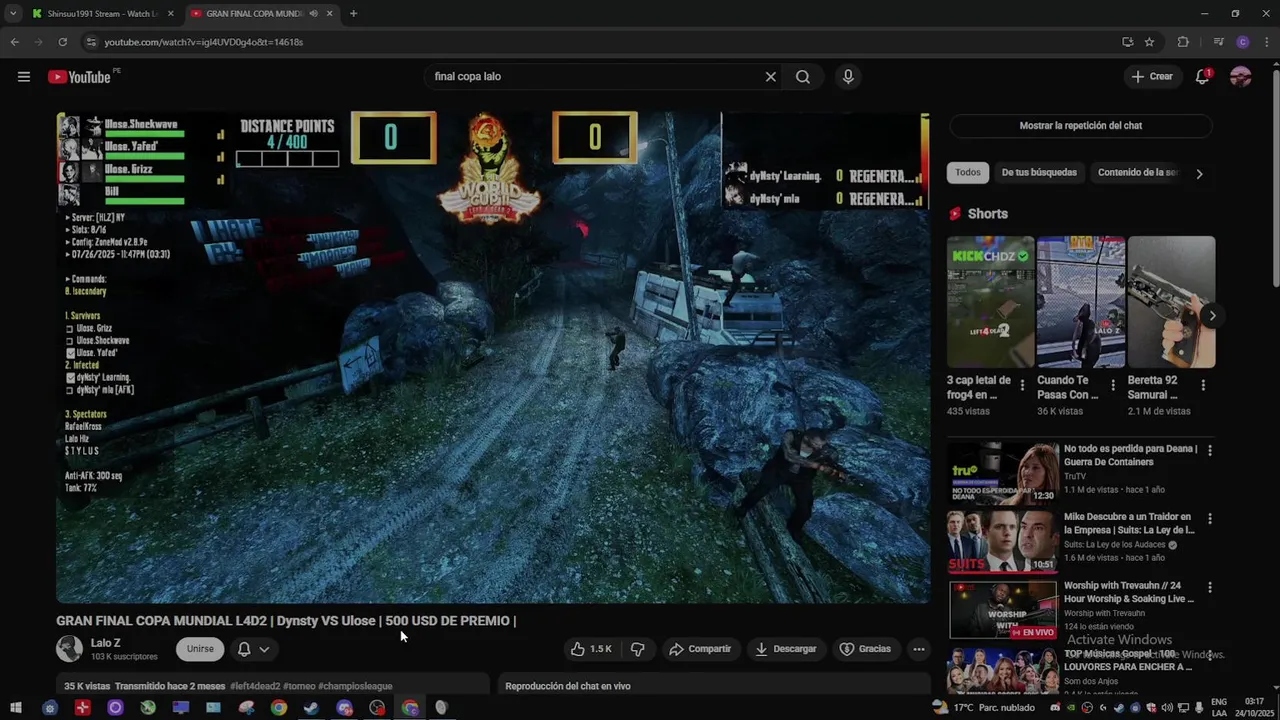The width and height of the screenshot is (1280, 720).
Task: Show next filter chips arrow
Action: (1199, 173)
